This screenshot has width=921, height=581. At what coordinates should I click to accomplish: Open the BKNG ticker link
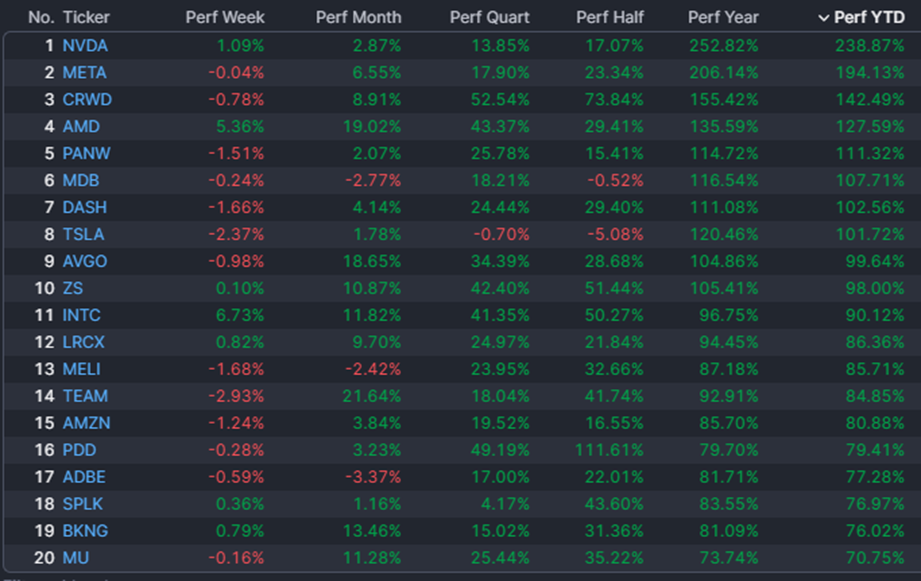click(85, 531)
